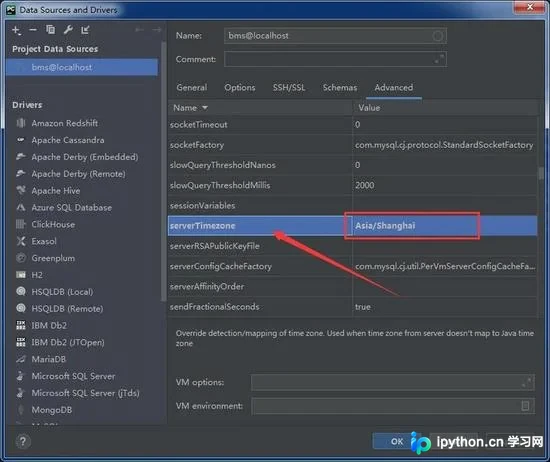Open the Schemas tab
This screenshot has height=462, width=550.
point(340,88)
